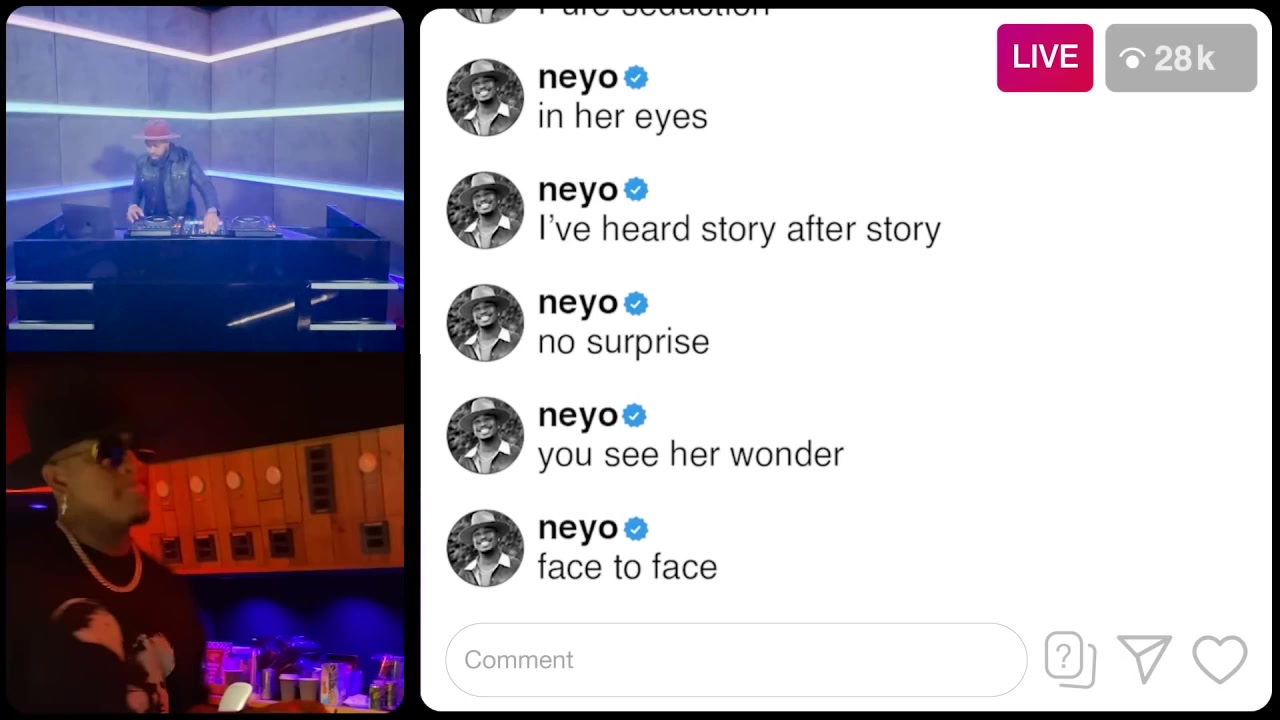Open neyo avatar beside 'no surprise'
Viewport: 1280px width, 720px height.
pyautogui.click(x=485, y=323)
